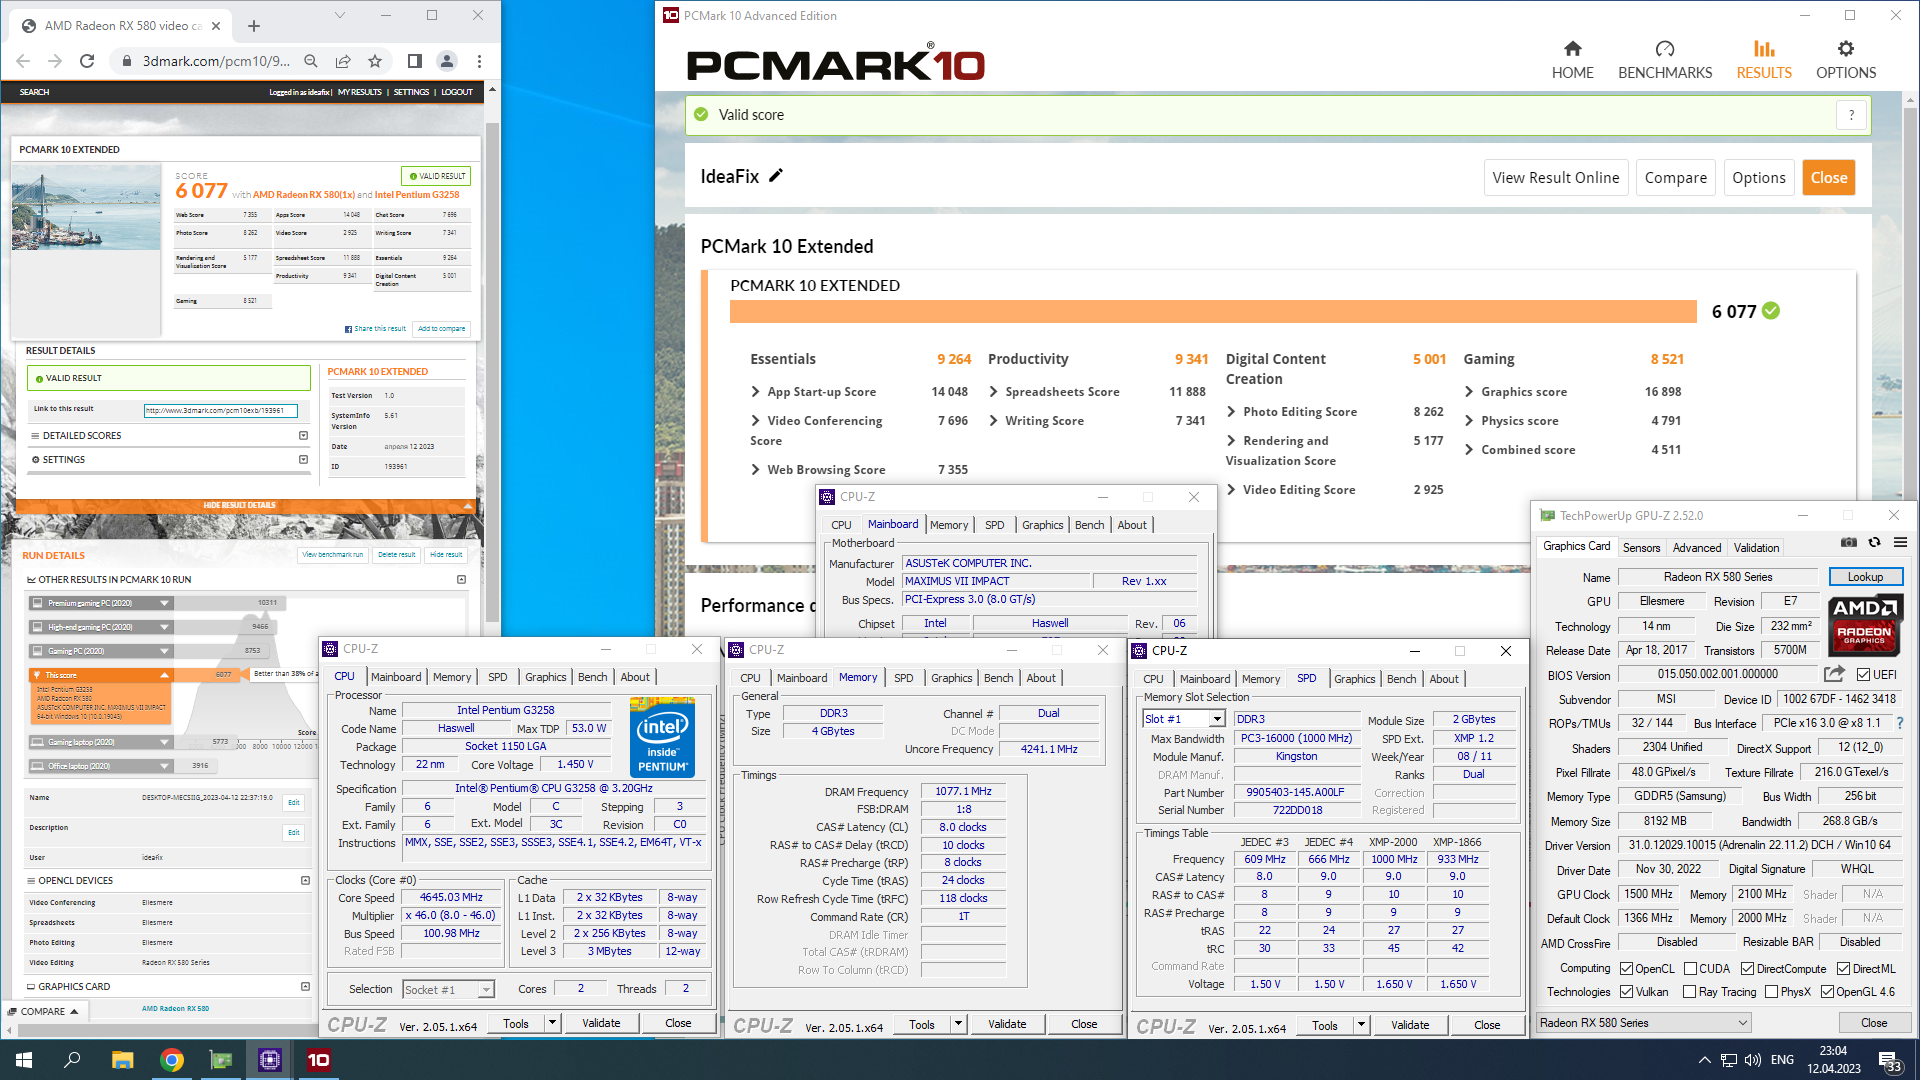Viewport: 1920px width, 1080px height.
Task: Expand App Start-up Score row
Action: click(756, 392)
